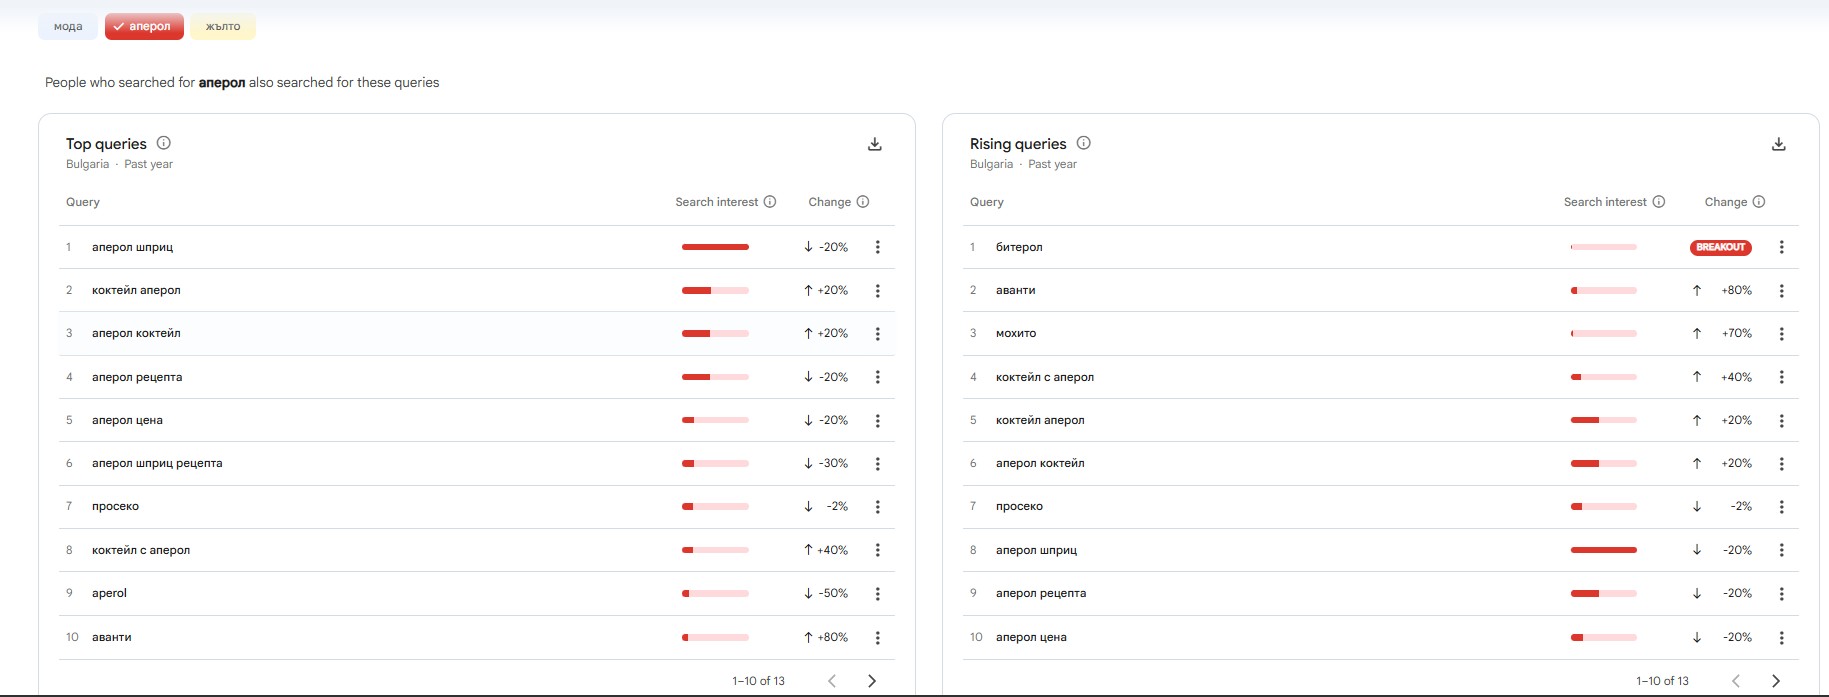Click search interest bar for rising битерол
The height and width of the screenshot is (697, 1829).
click(x=1604, y=247)
